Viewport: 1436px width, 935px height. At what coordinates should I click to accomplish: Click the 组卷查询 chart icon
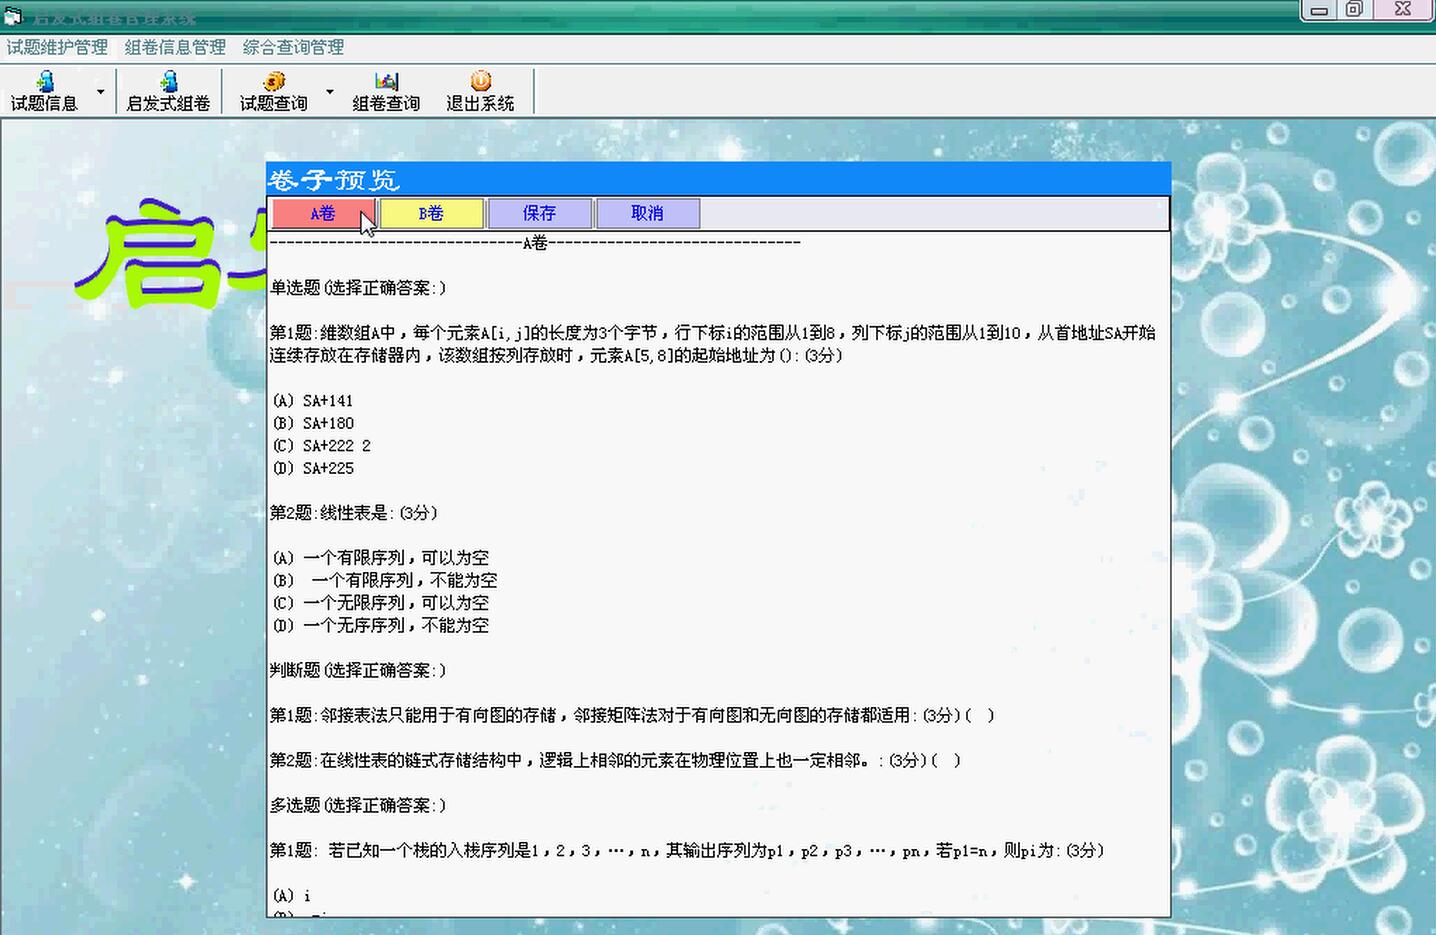(386, 91)
